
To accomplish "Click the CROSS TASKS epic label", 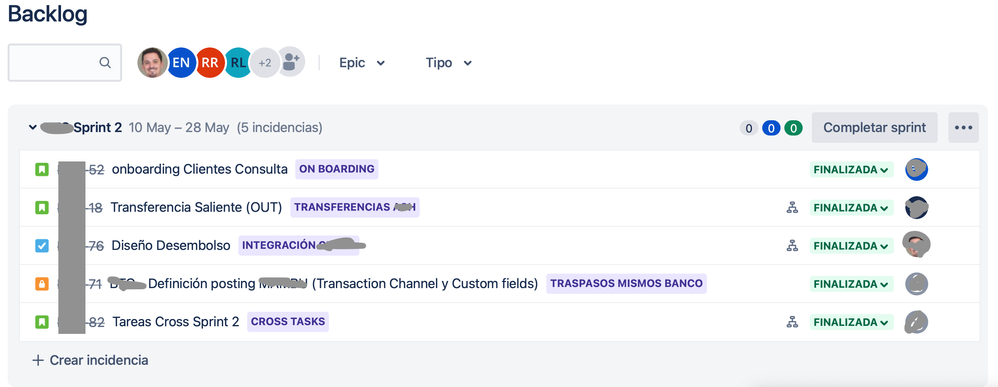I will (x=288, y=322).
